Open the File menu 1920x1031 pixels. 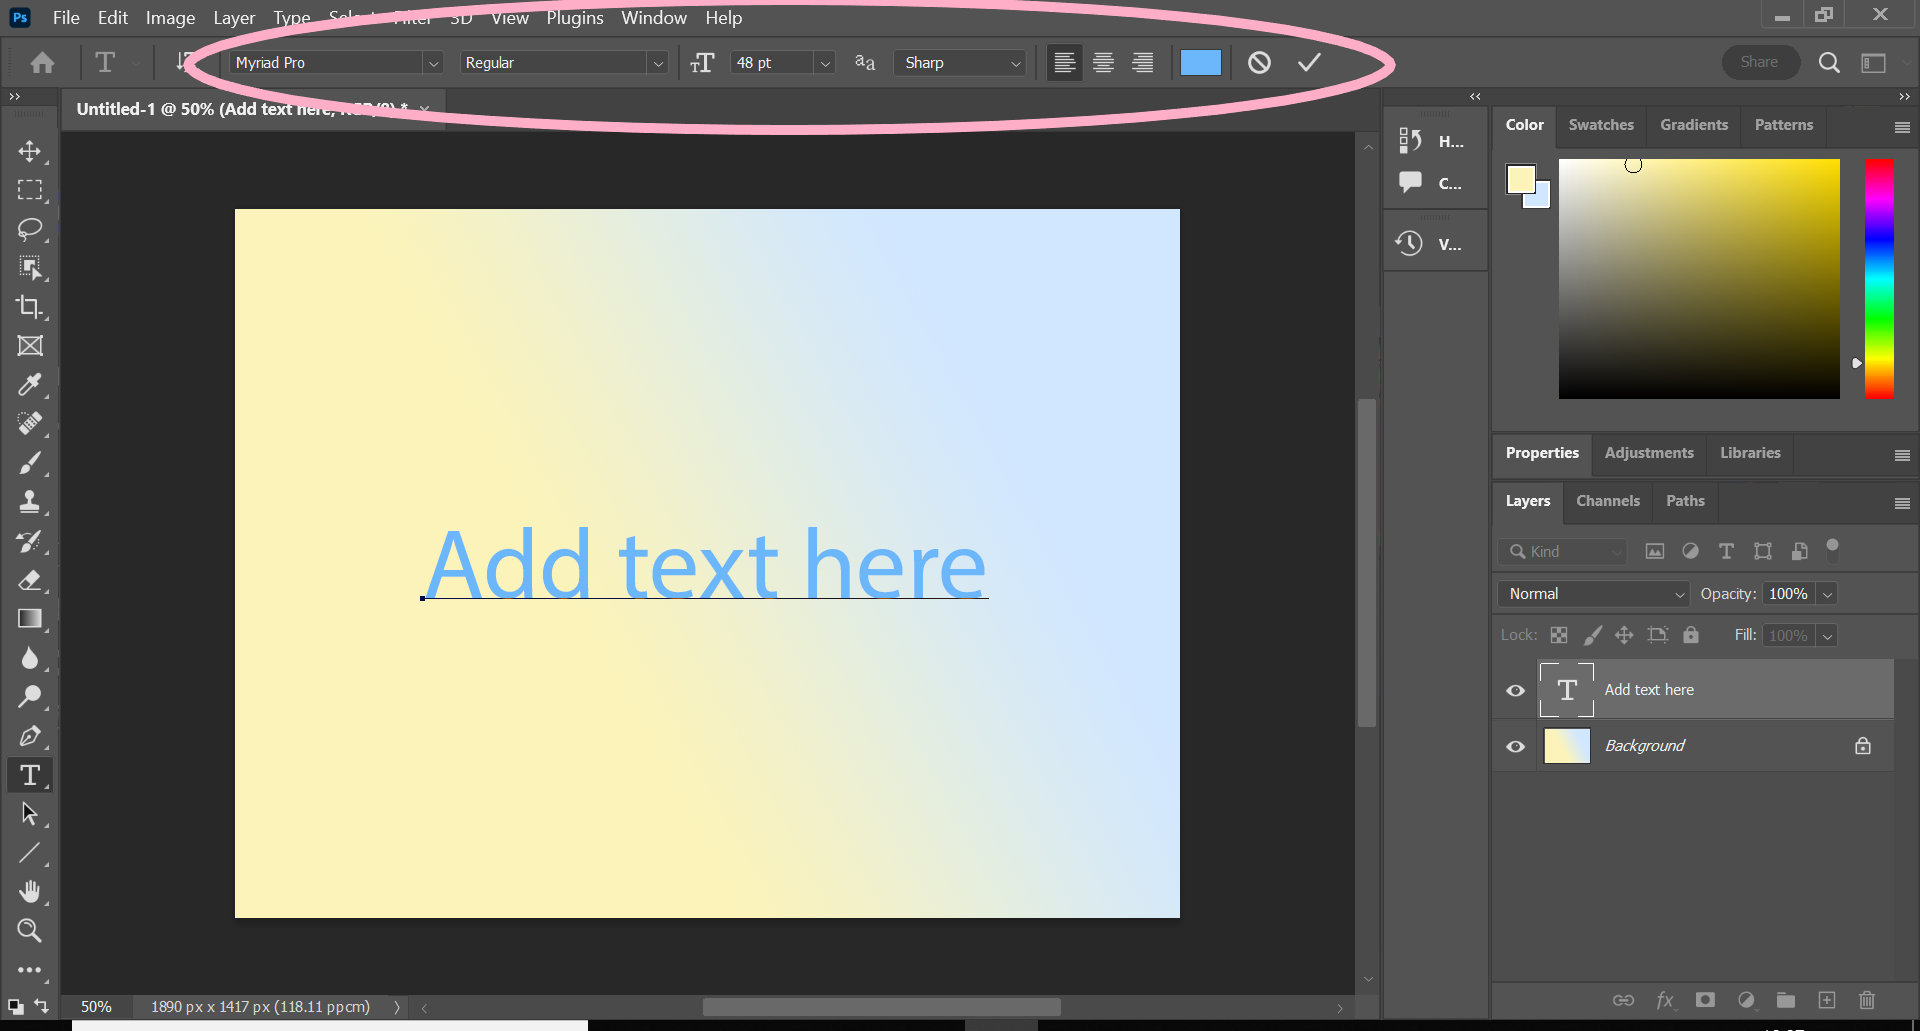[x=66, y=18]
